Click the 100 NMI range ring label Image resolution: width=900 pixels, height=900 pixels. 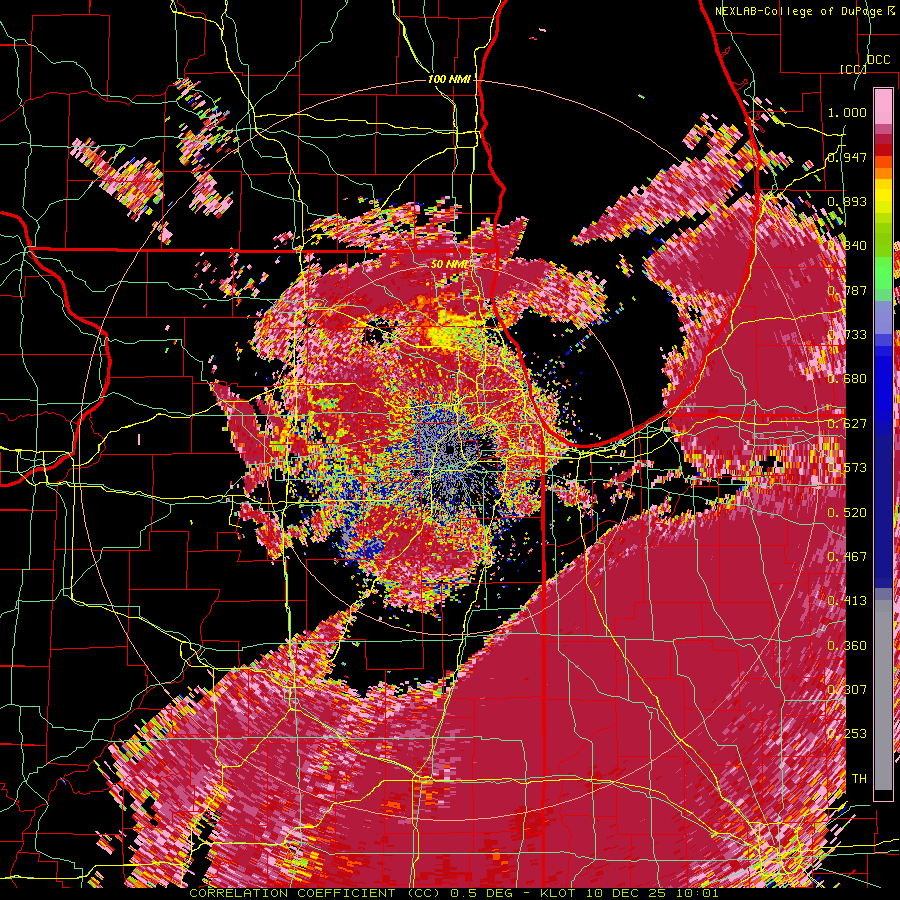coord(449,79)
